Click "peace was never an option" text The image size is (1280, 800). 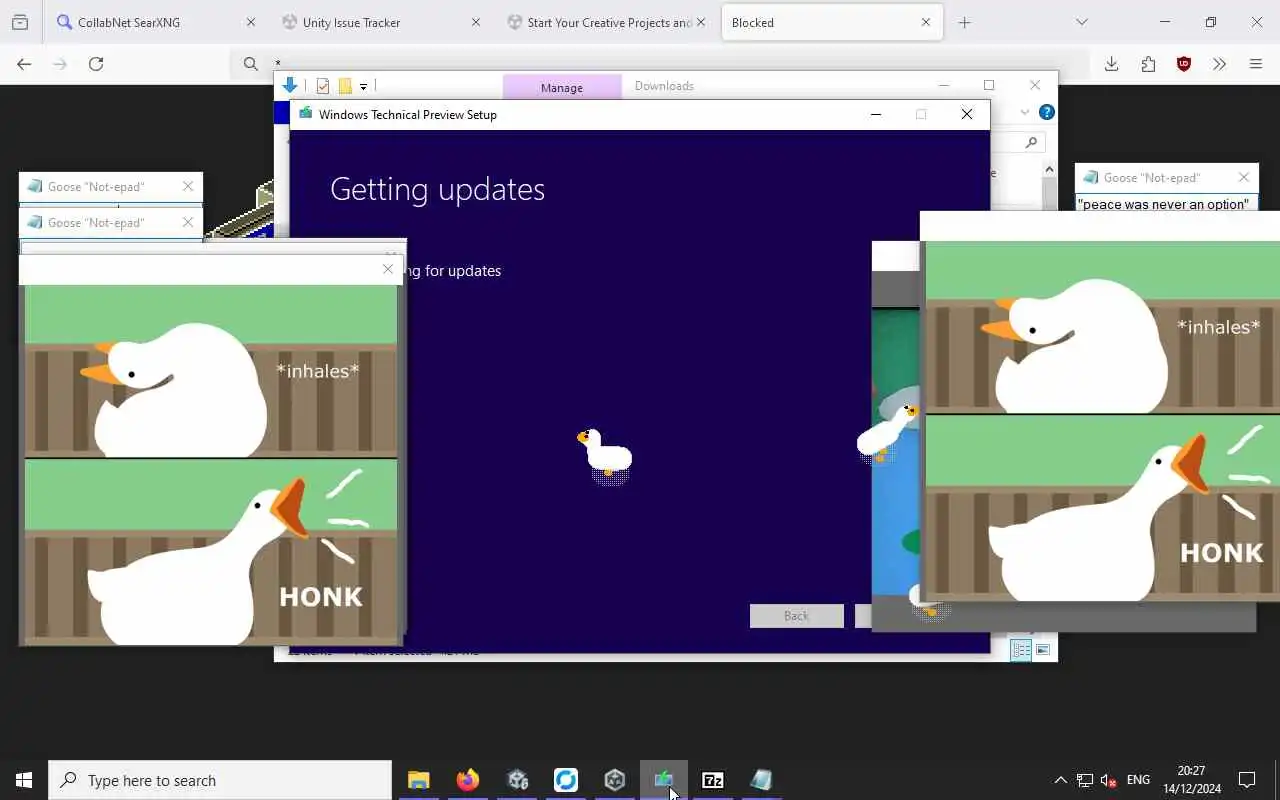[1163, 204]
